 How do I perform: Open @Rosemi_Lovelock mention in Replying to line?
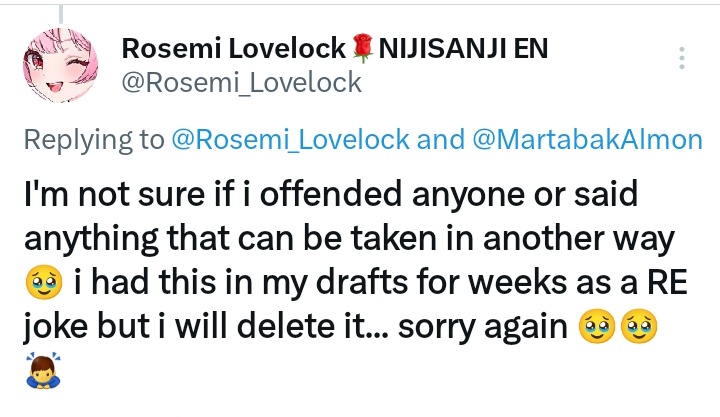[x=290, y=140]
